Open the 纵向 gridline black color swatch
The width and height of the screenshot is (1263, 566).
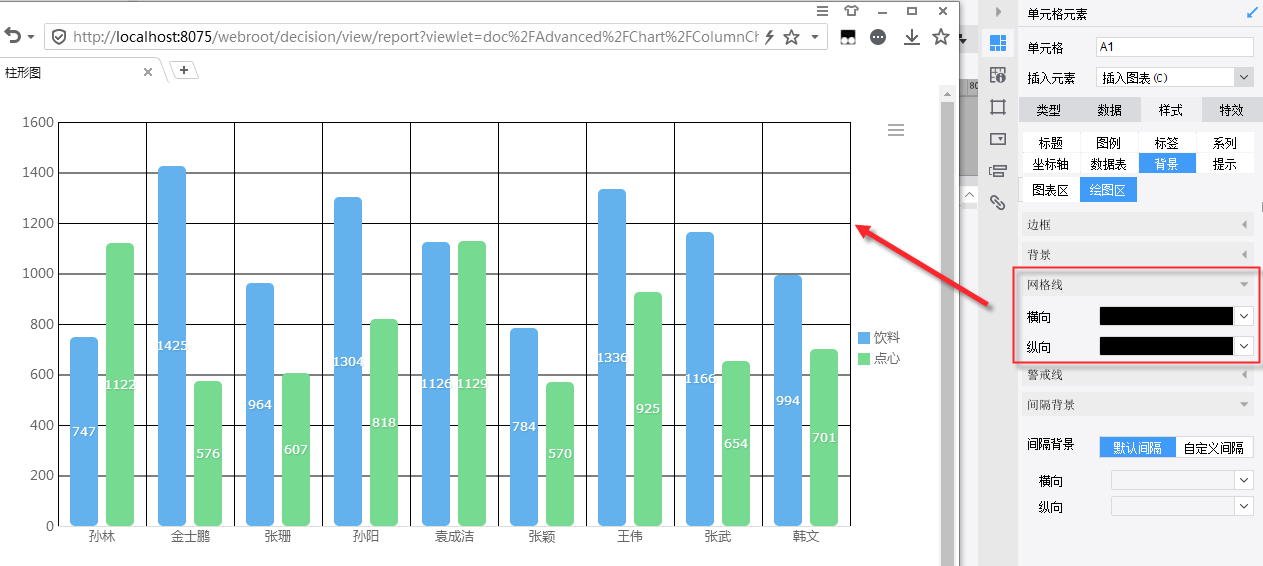1166,346
